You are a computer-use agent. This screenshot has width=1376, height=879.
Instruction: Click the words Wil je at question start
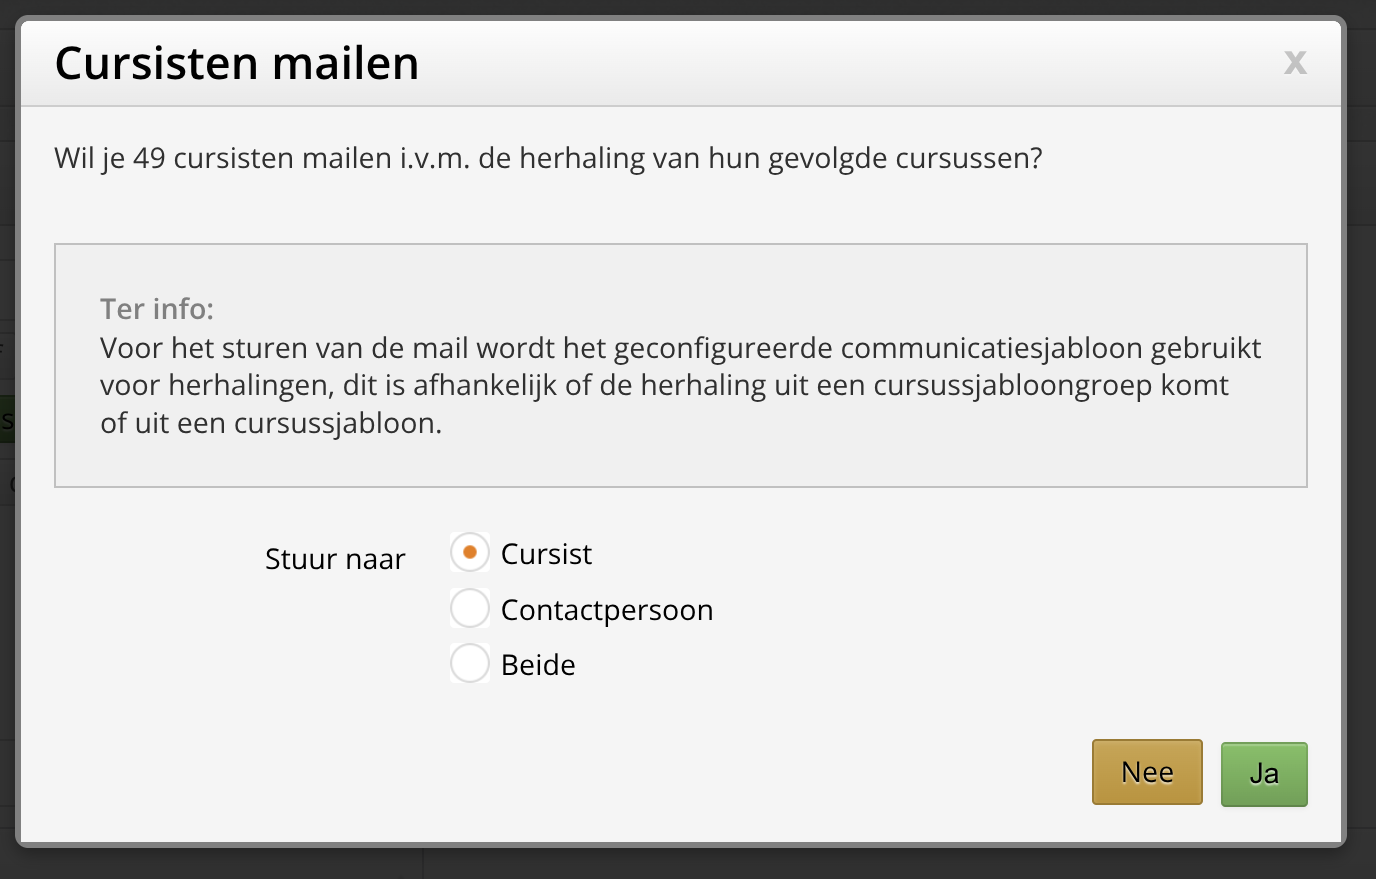tap(90, 159)
